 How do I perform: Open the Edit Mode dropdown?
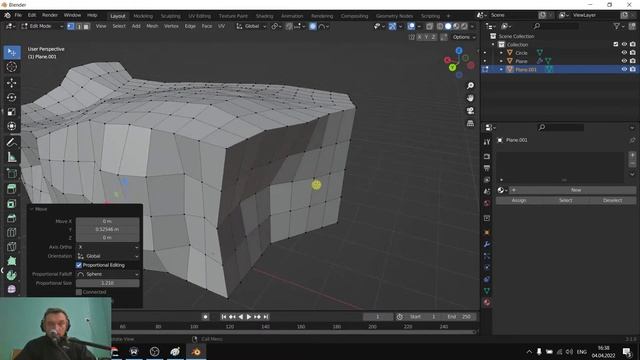point(42,26)
